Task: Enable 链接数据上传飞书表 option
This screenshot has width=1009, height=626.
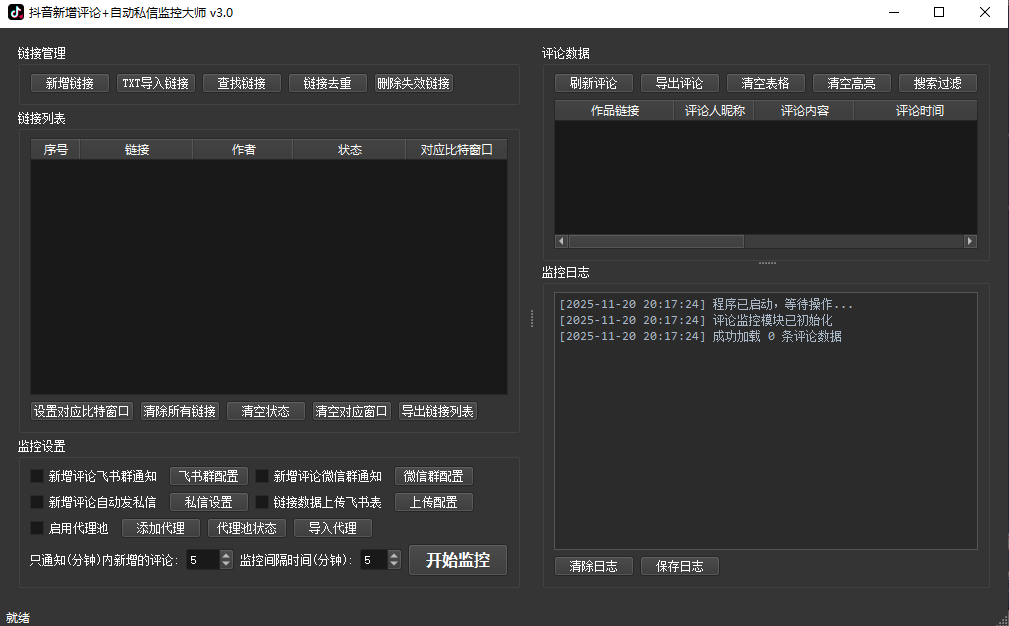Action: pyautogui.click(x=261, y=502)
